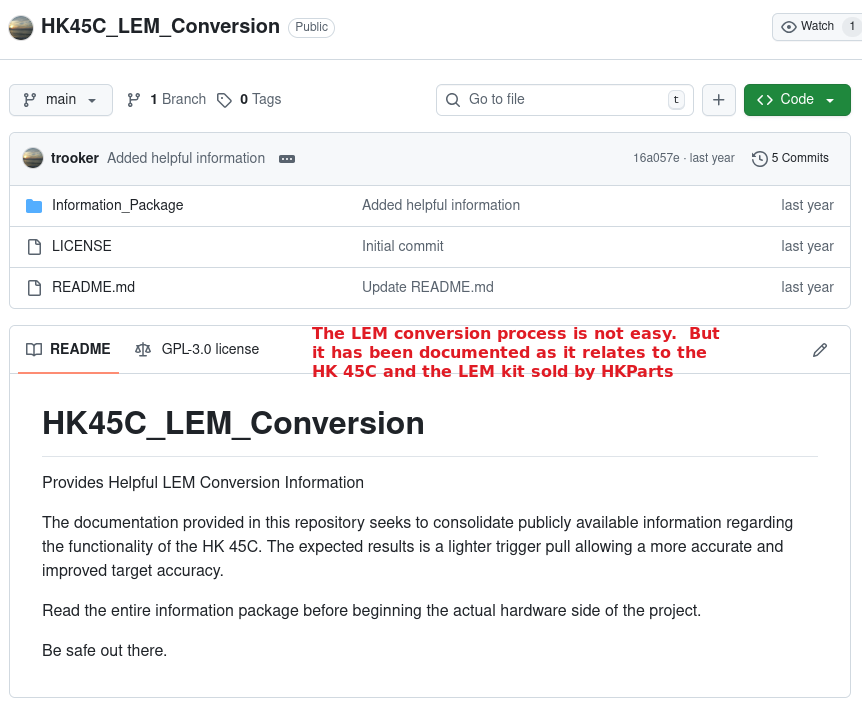Click the tags icon
Screen dimensions: 862x704
224,100
